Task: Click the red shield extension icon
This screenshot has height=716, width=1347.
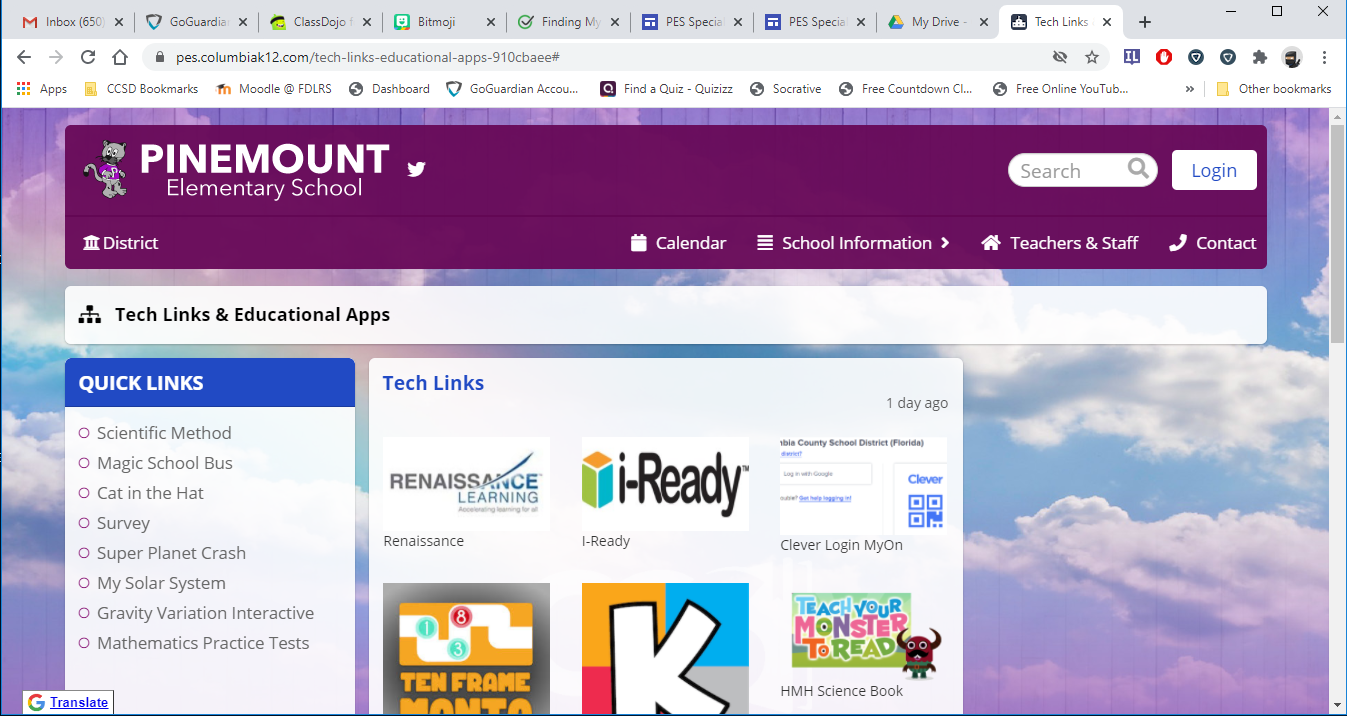Action: pos(1163,57)
